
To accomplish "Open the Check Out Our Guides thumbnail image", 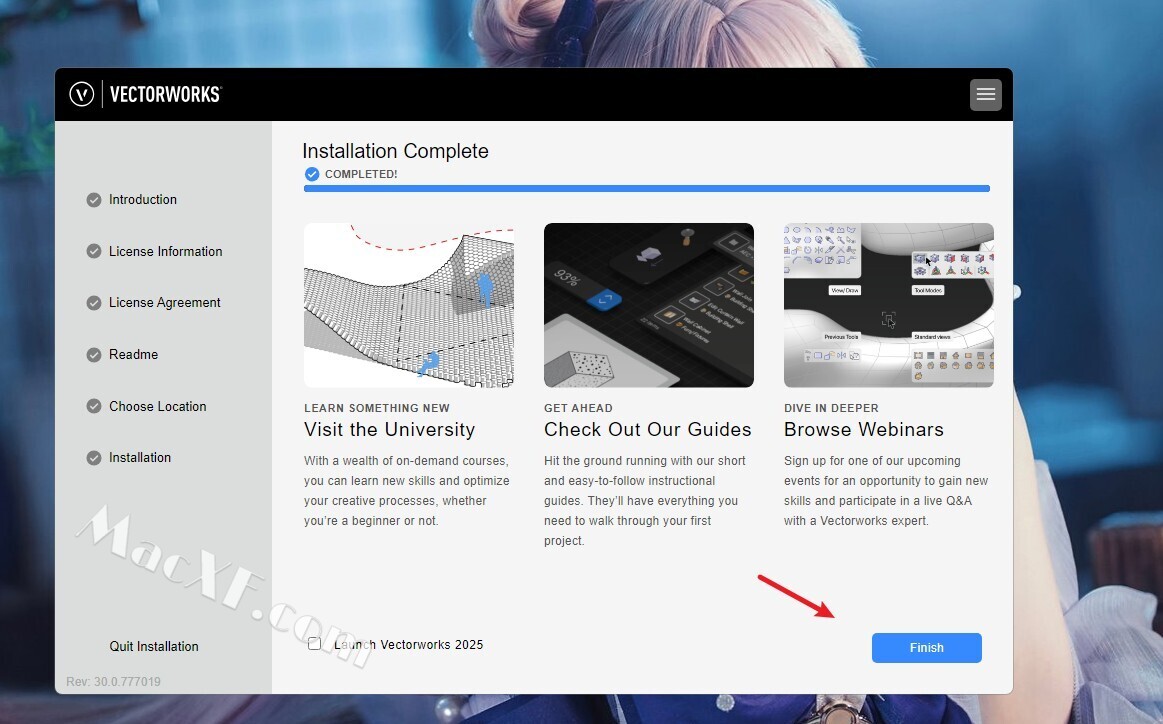I will coord(649,305).
